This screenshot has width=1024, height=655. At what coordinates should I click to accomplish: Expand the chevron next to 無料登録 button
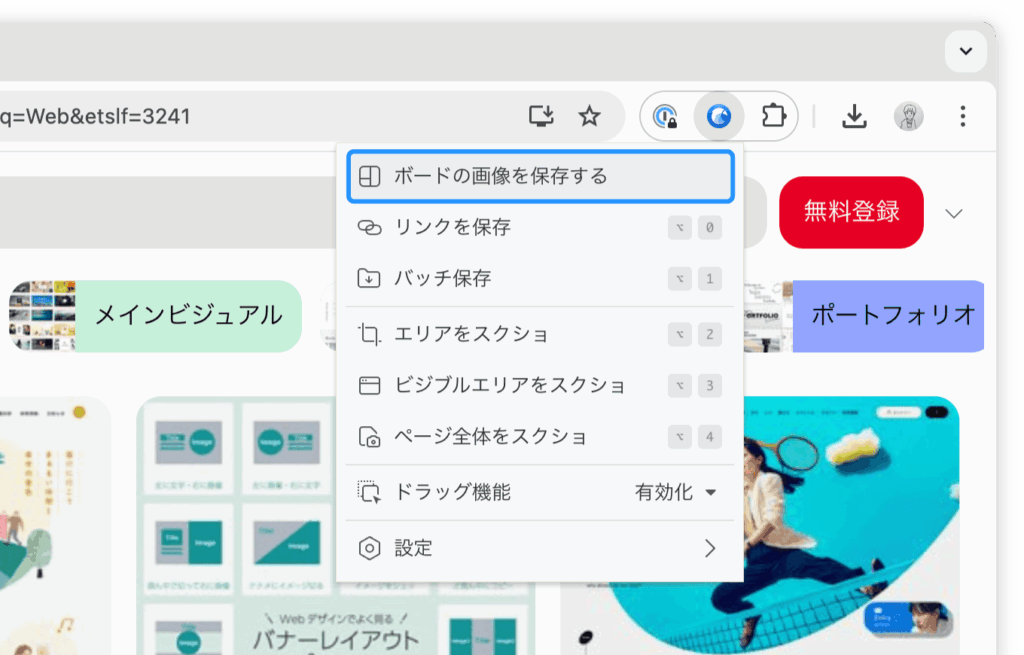[x=953, y=213]
